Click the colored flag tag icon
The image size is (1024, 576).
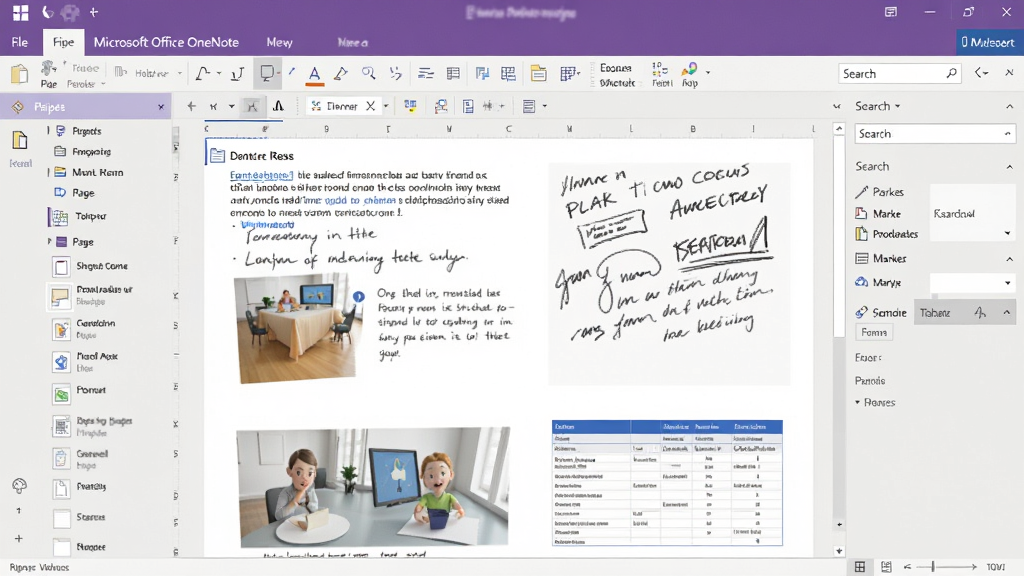tap(410, 105)
